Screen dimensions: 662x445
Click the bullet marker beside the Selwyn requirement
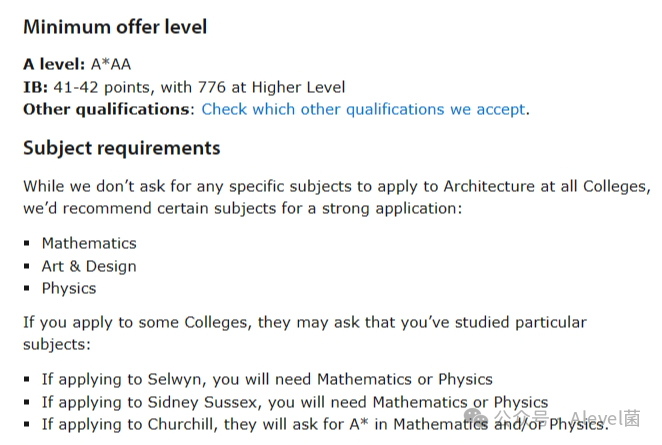27,379
